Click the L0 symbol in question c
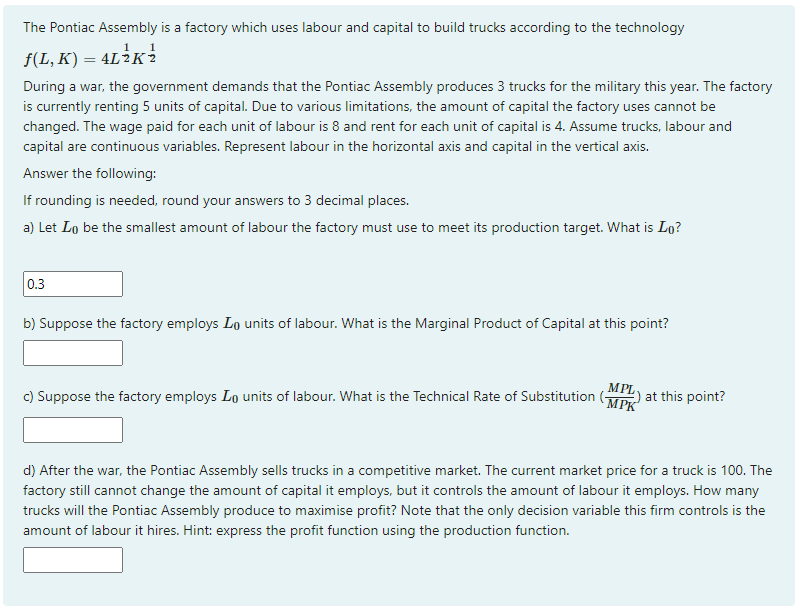This screenshot has width=806, height=613. [x=230, y=397]
